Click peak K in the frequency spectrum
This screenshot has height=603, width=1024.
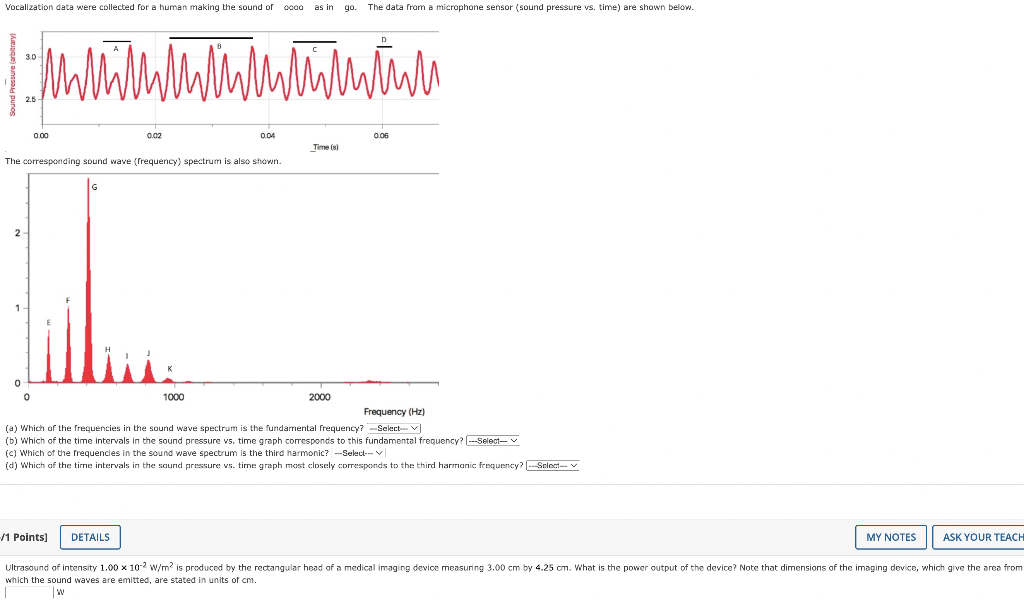pyautogui.click(x=170, y=372)
